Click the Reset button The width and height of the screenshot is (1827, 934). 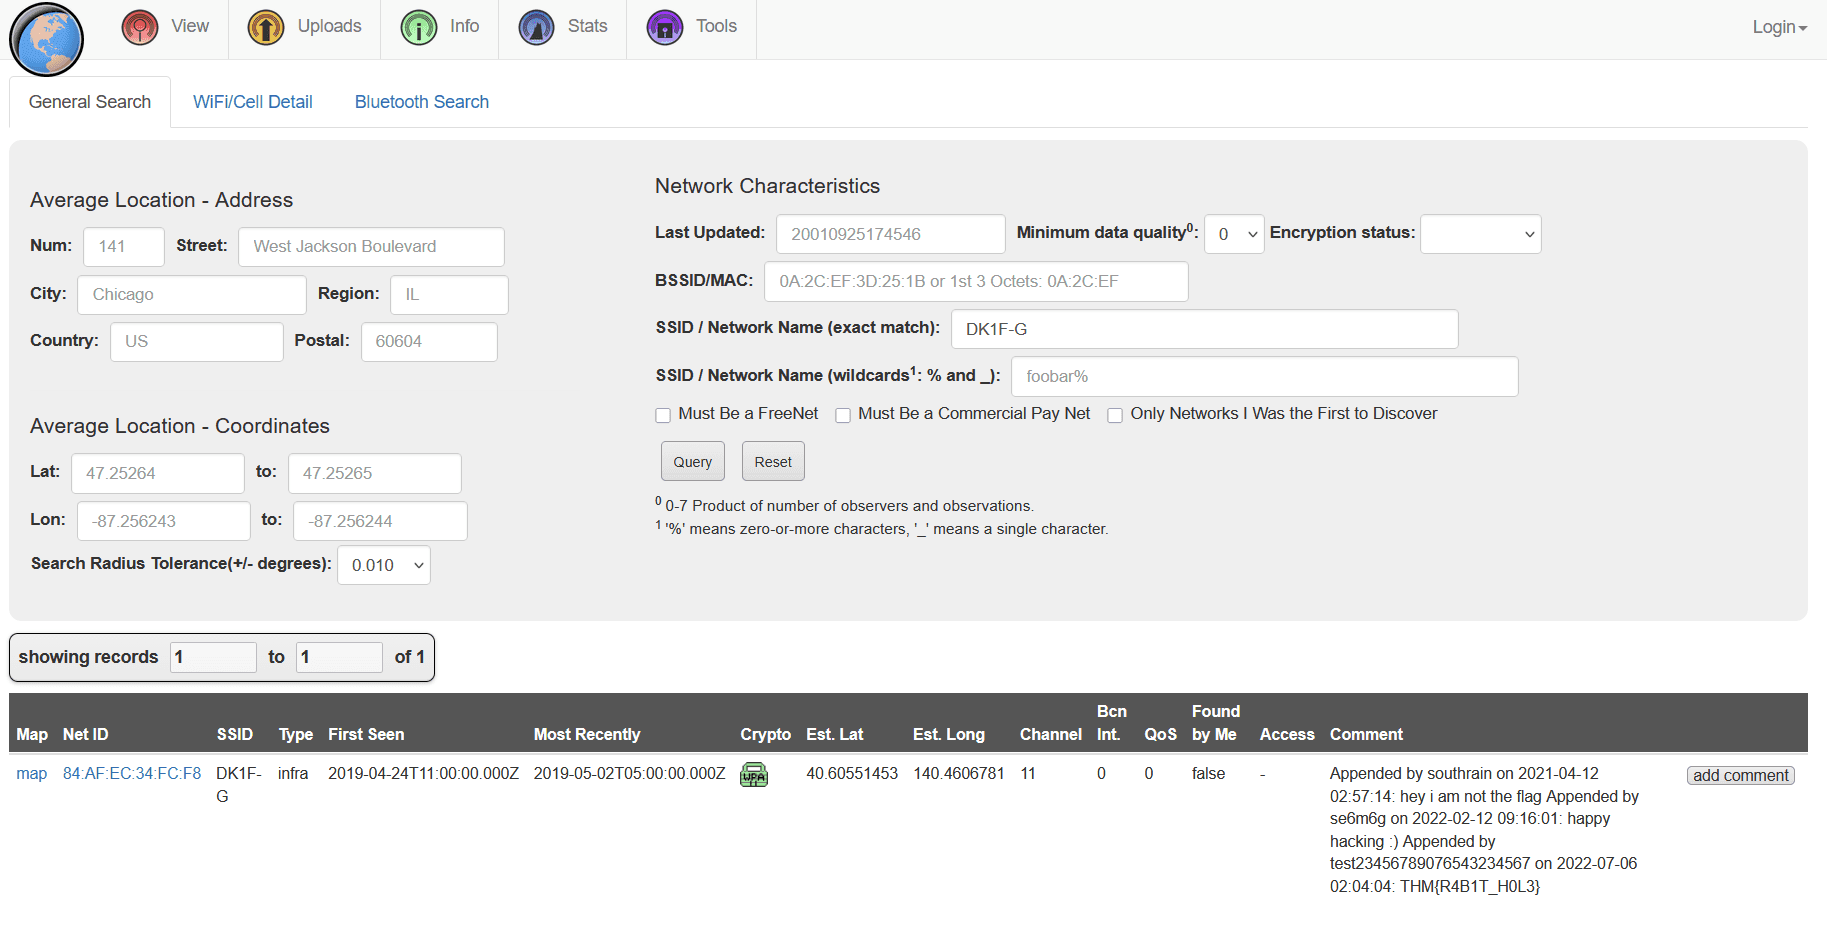773,462
